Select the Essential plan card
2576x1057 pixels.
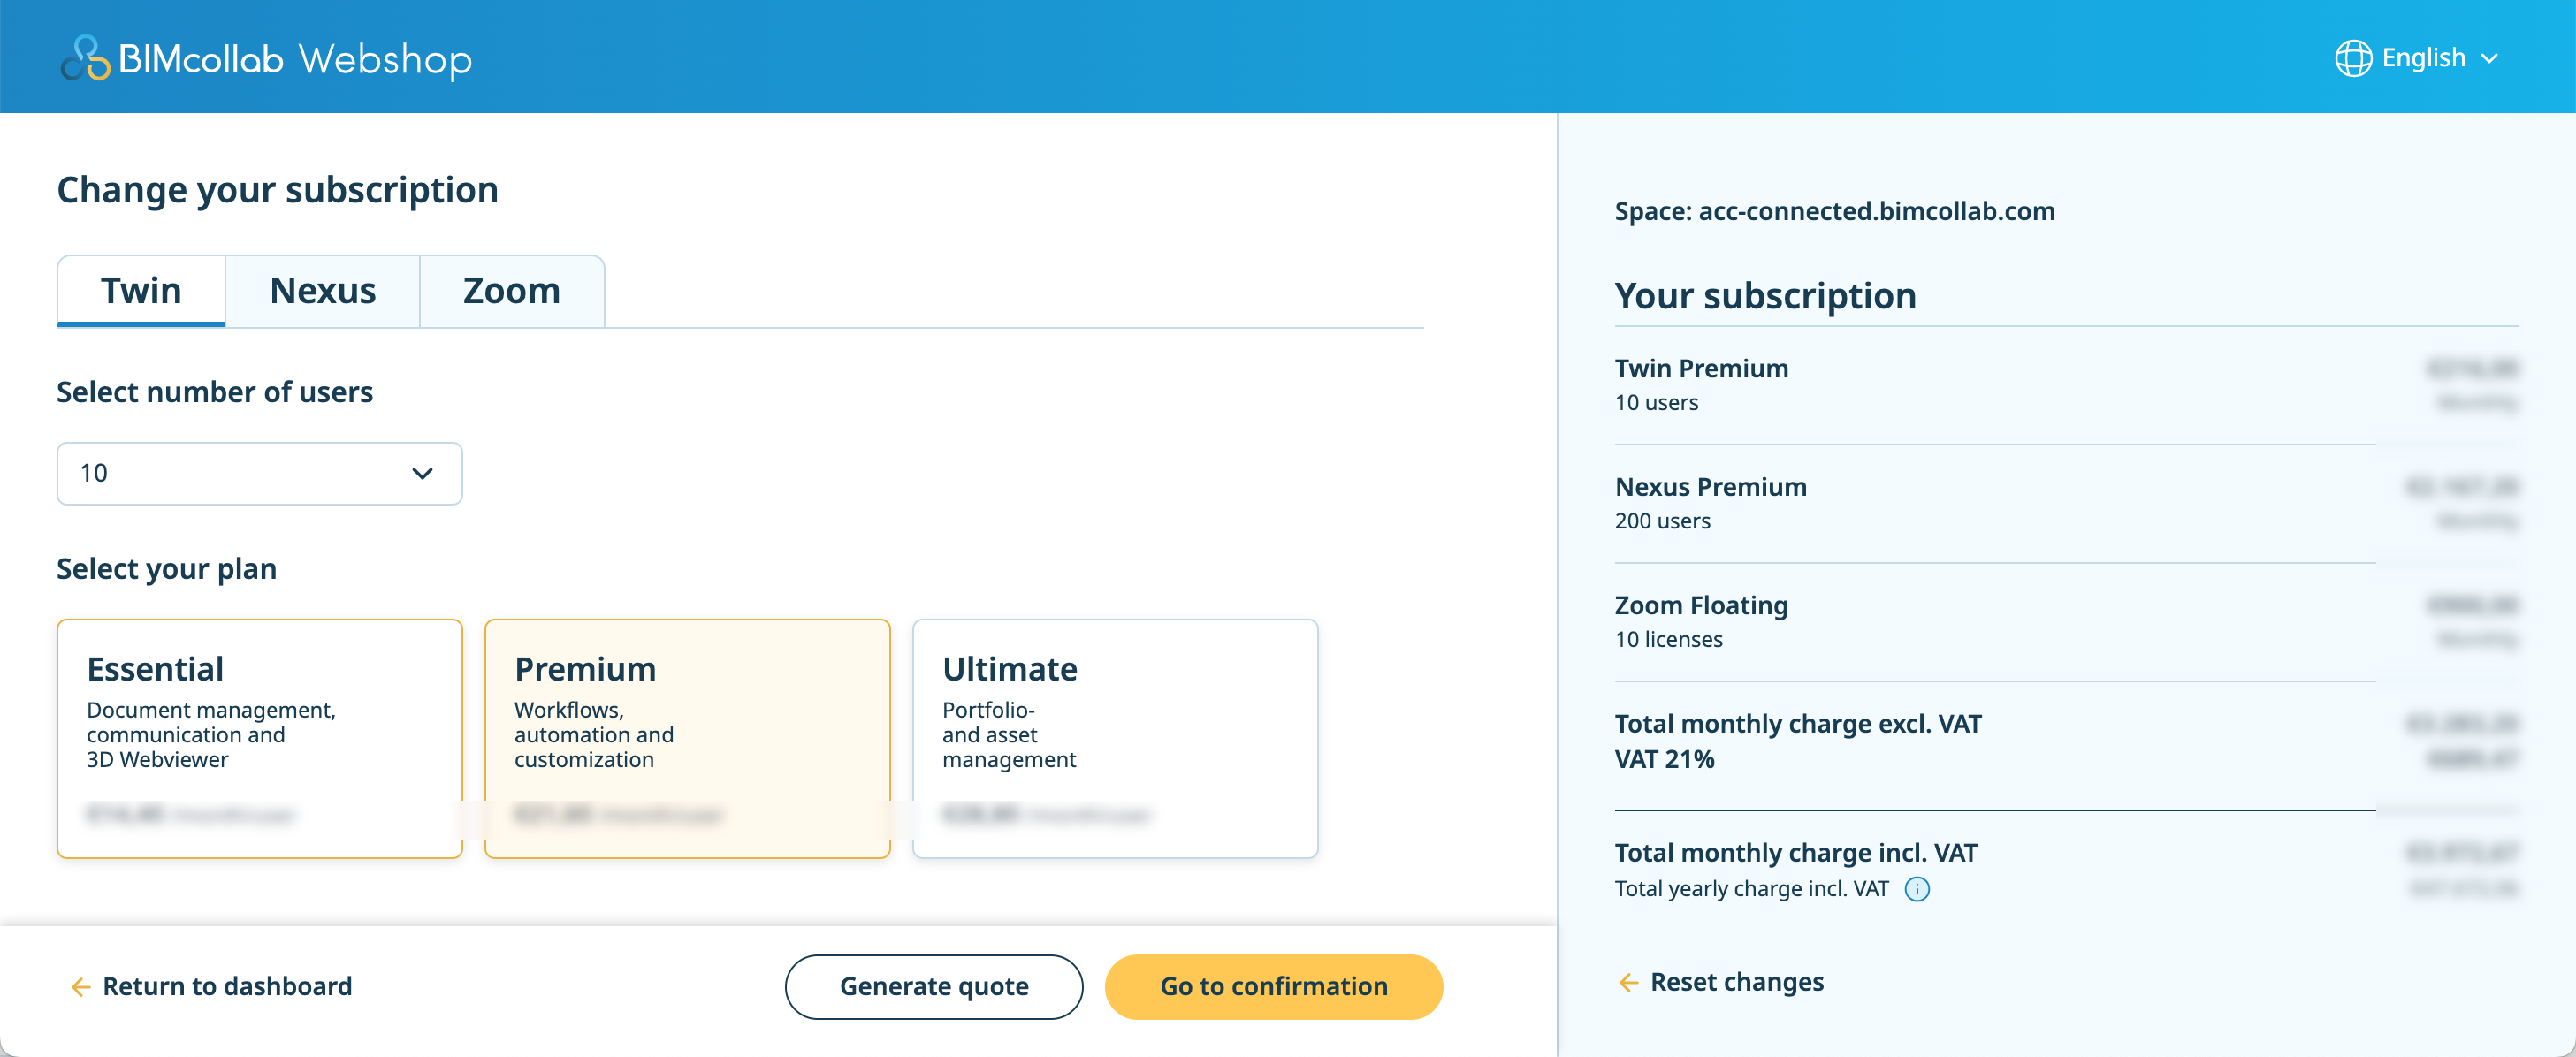tap(260, 738)
